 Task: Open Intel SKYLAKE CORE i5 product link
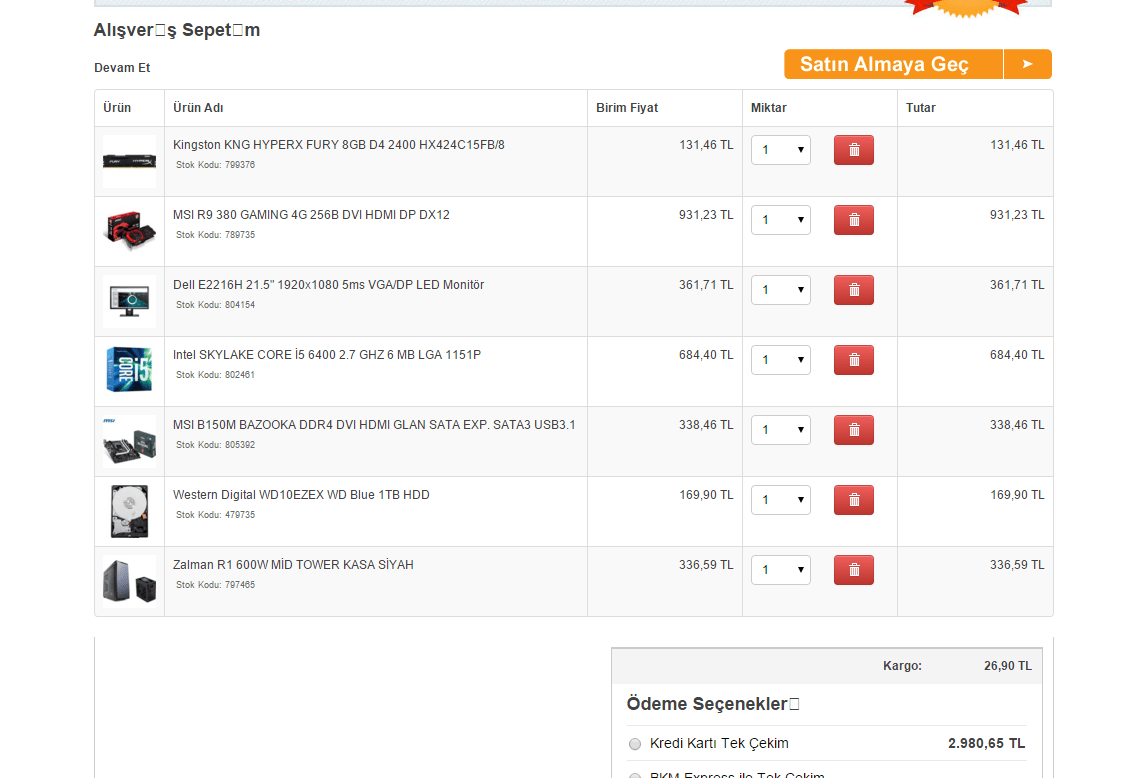[x=327, y=355]
